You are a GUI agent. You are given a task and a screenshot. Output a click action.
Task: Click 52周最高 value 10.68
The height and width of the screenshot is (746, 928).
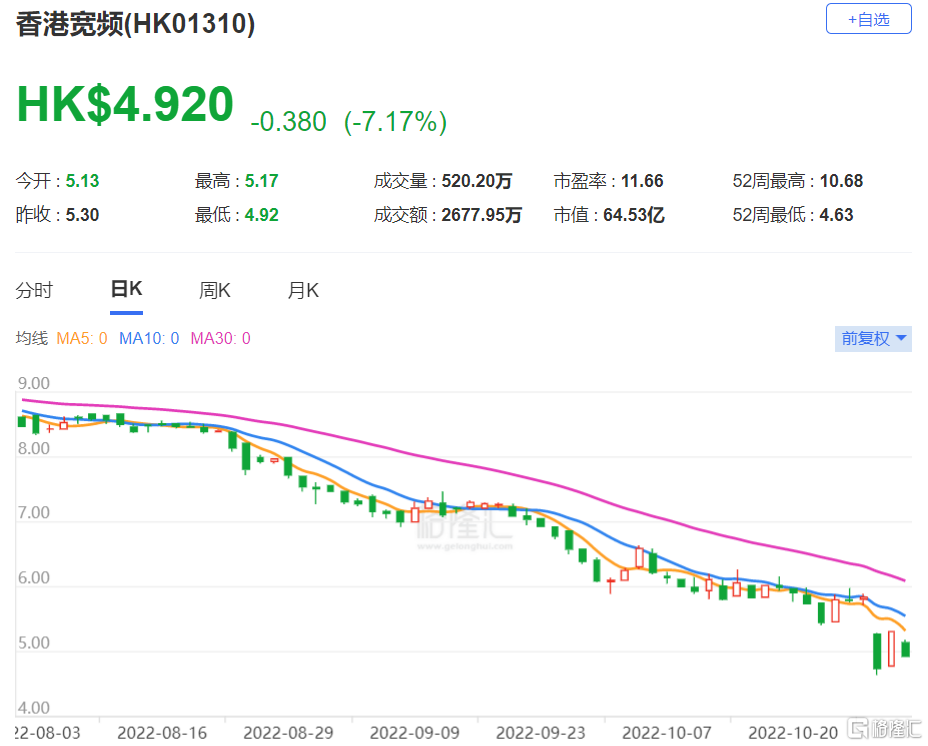842,181
